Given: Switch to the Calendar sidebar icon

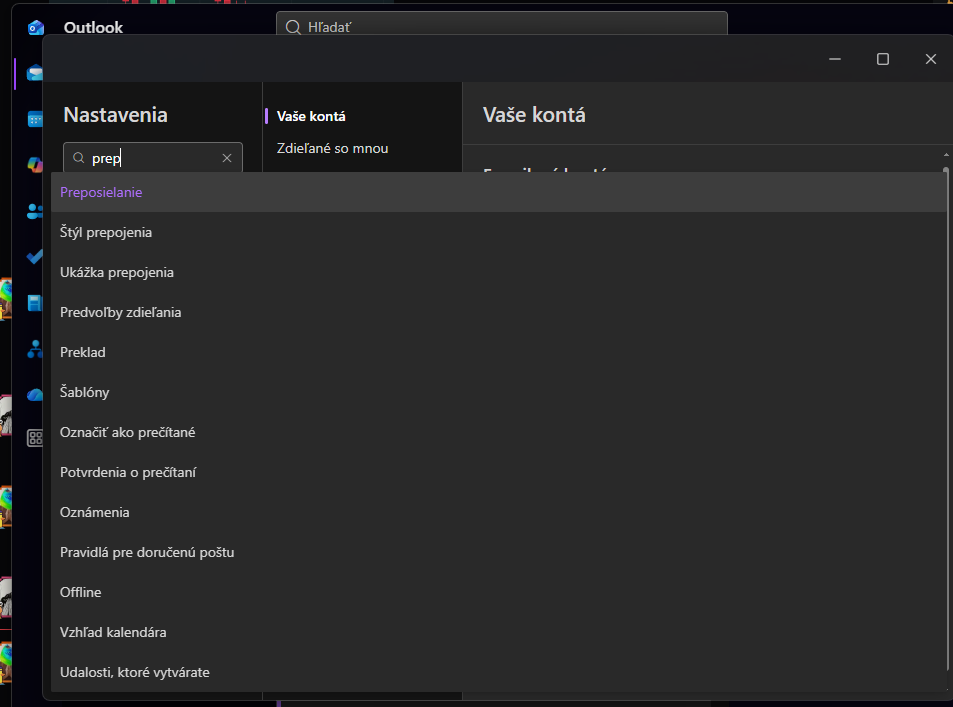Looking at the screenshot, I should tap(35, 119).
